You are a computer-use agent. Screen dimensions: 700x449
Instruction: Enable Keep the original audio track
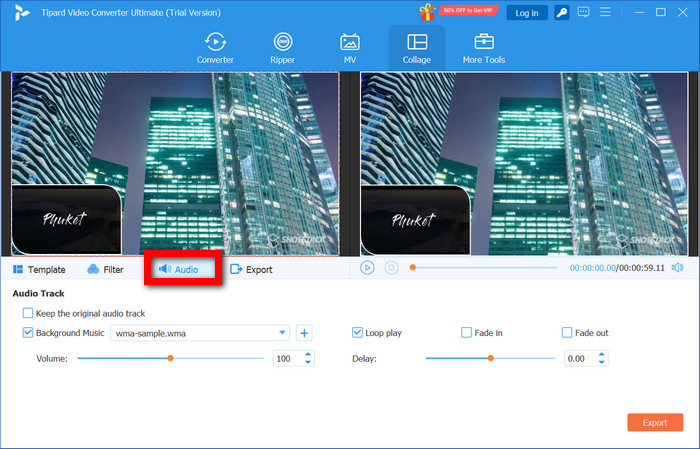point(28,313)
